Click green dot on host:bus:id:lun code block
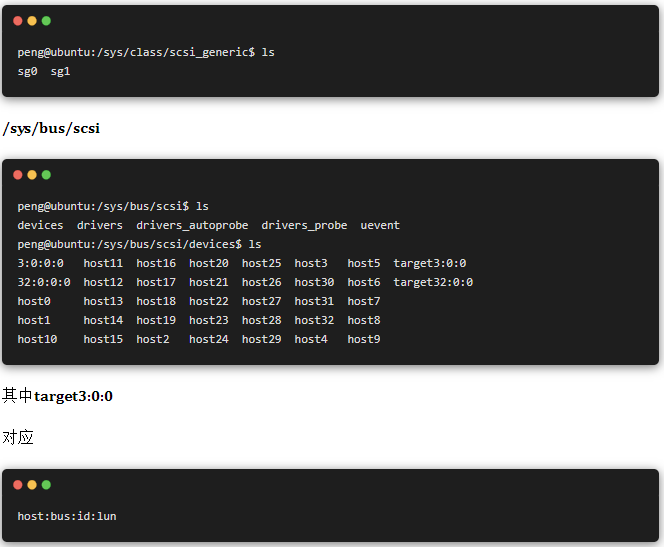Image resolution: width=664 pixels, height=547 pixels. (x=46, y=484)
